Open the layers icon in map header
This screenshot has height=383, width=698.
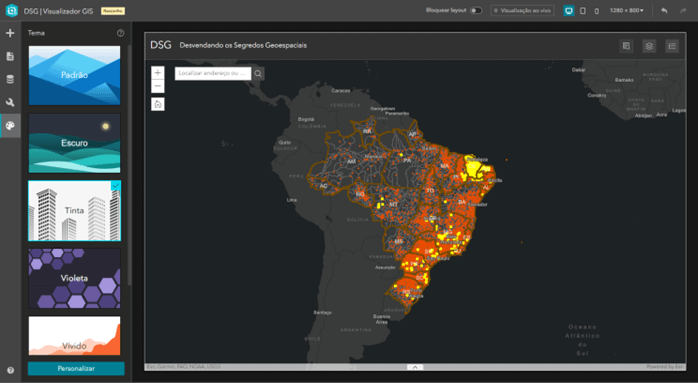(649, 46)
